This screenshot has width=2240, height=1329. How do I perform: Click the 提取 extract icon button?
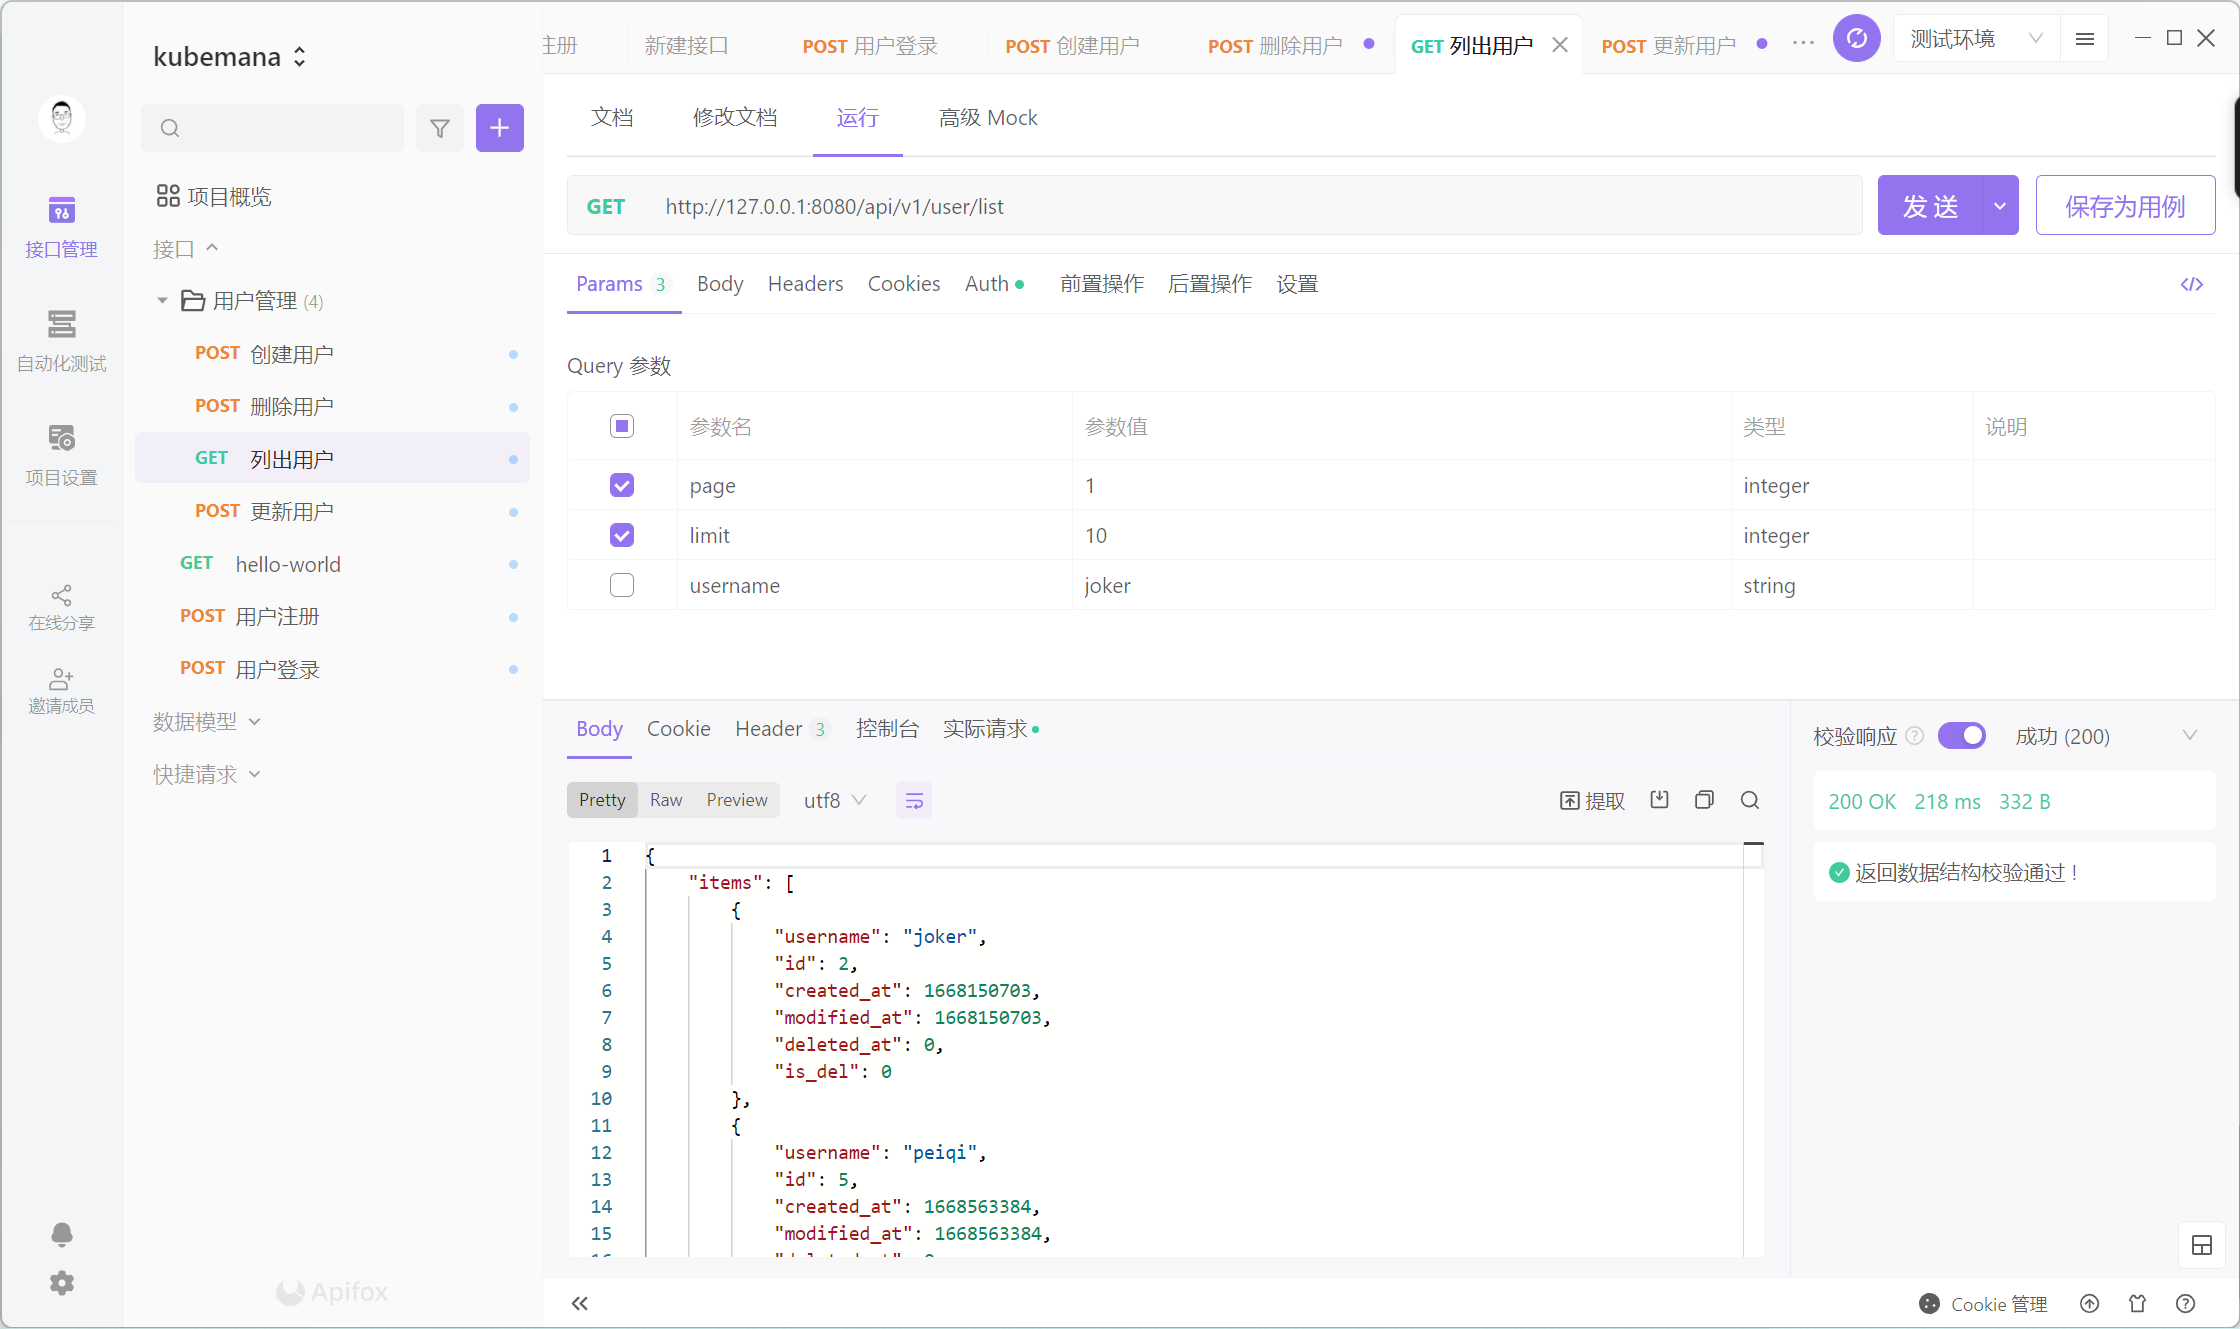[x=1592, y=801]
